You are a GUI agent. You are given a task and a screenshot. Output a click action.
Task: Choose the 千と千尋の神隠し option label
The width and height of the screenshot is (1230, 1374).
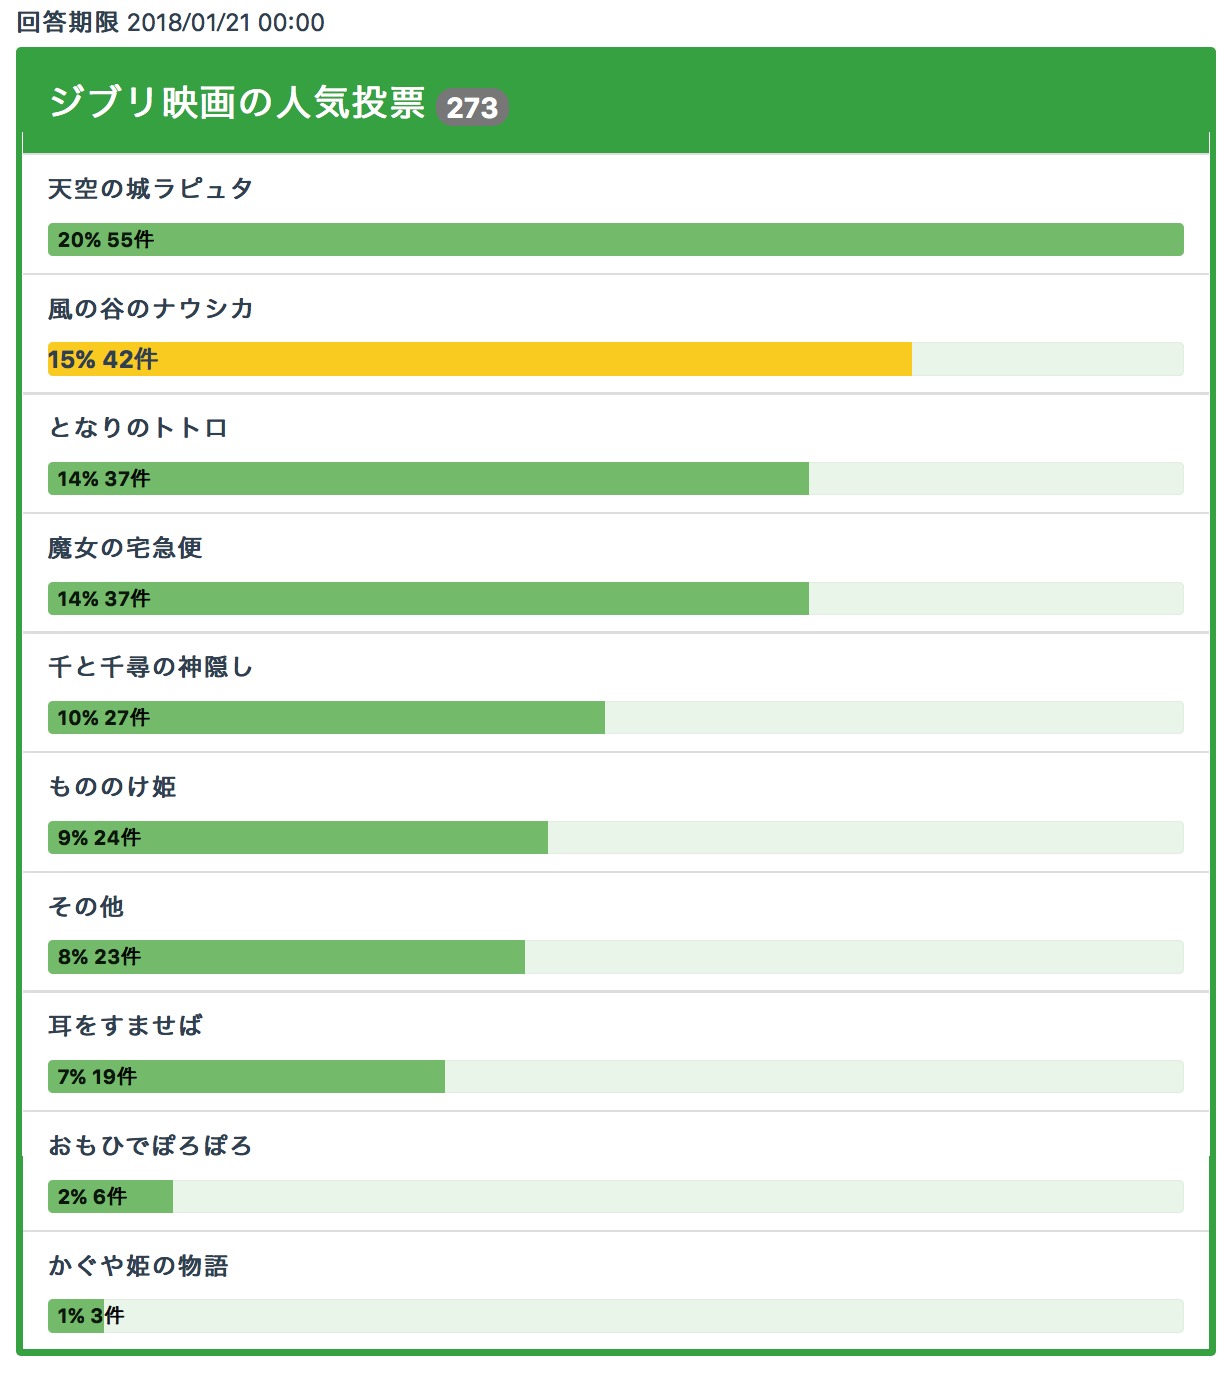(x=150, y=667)
